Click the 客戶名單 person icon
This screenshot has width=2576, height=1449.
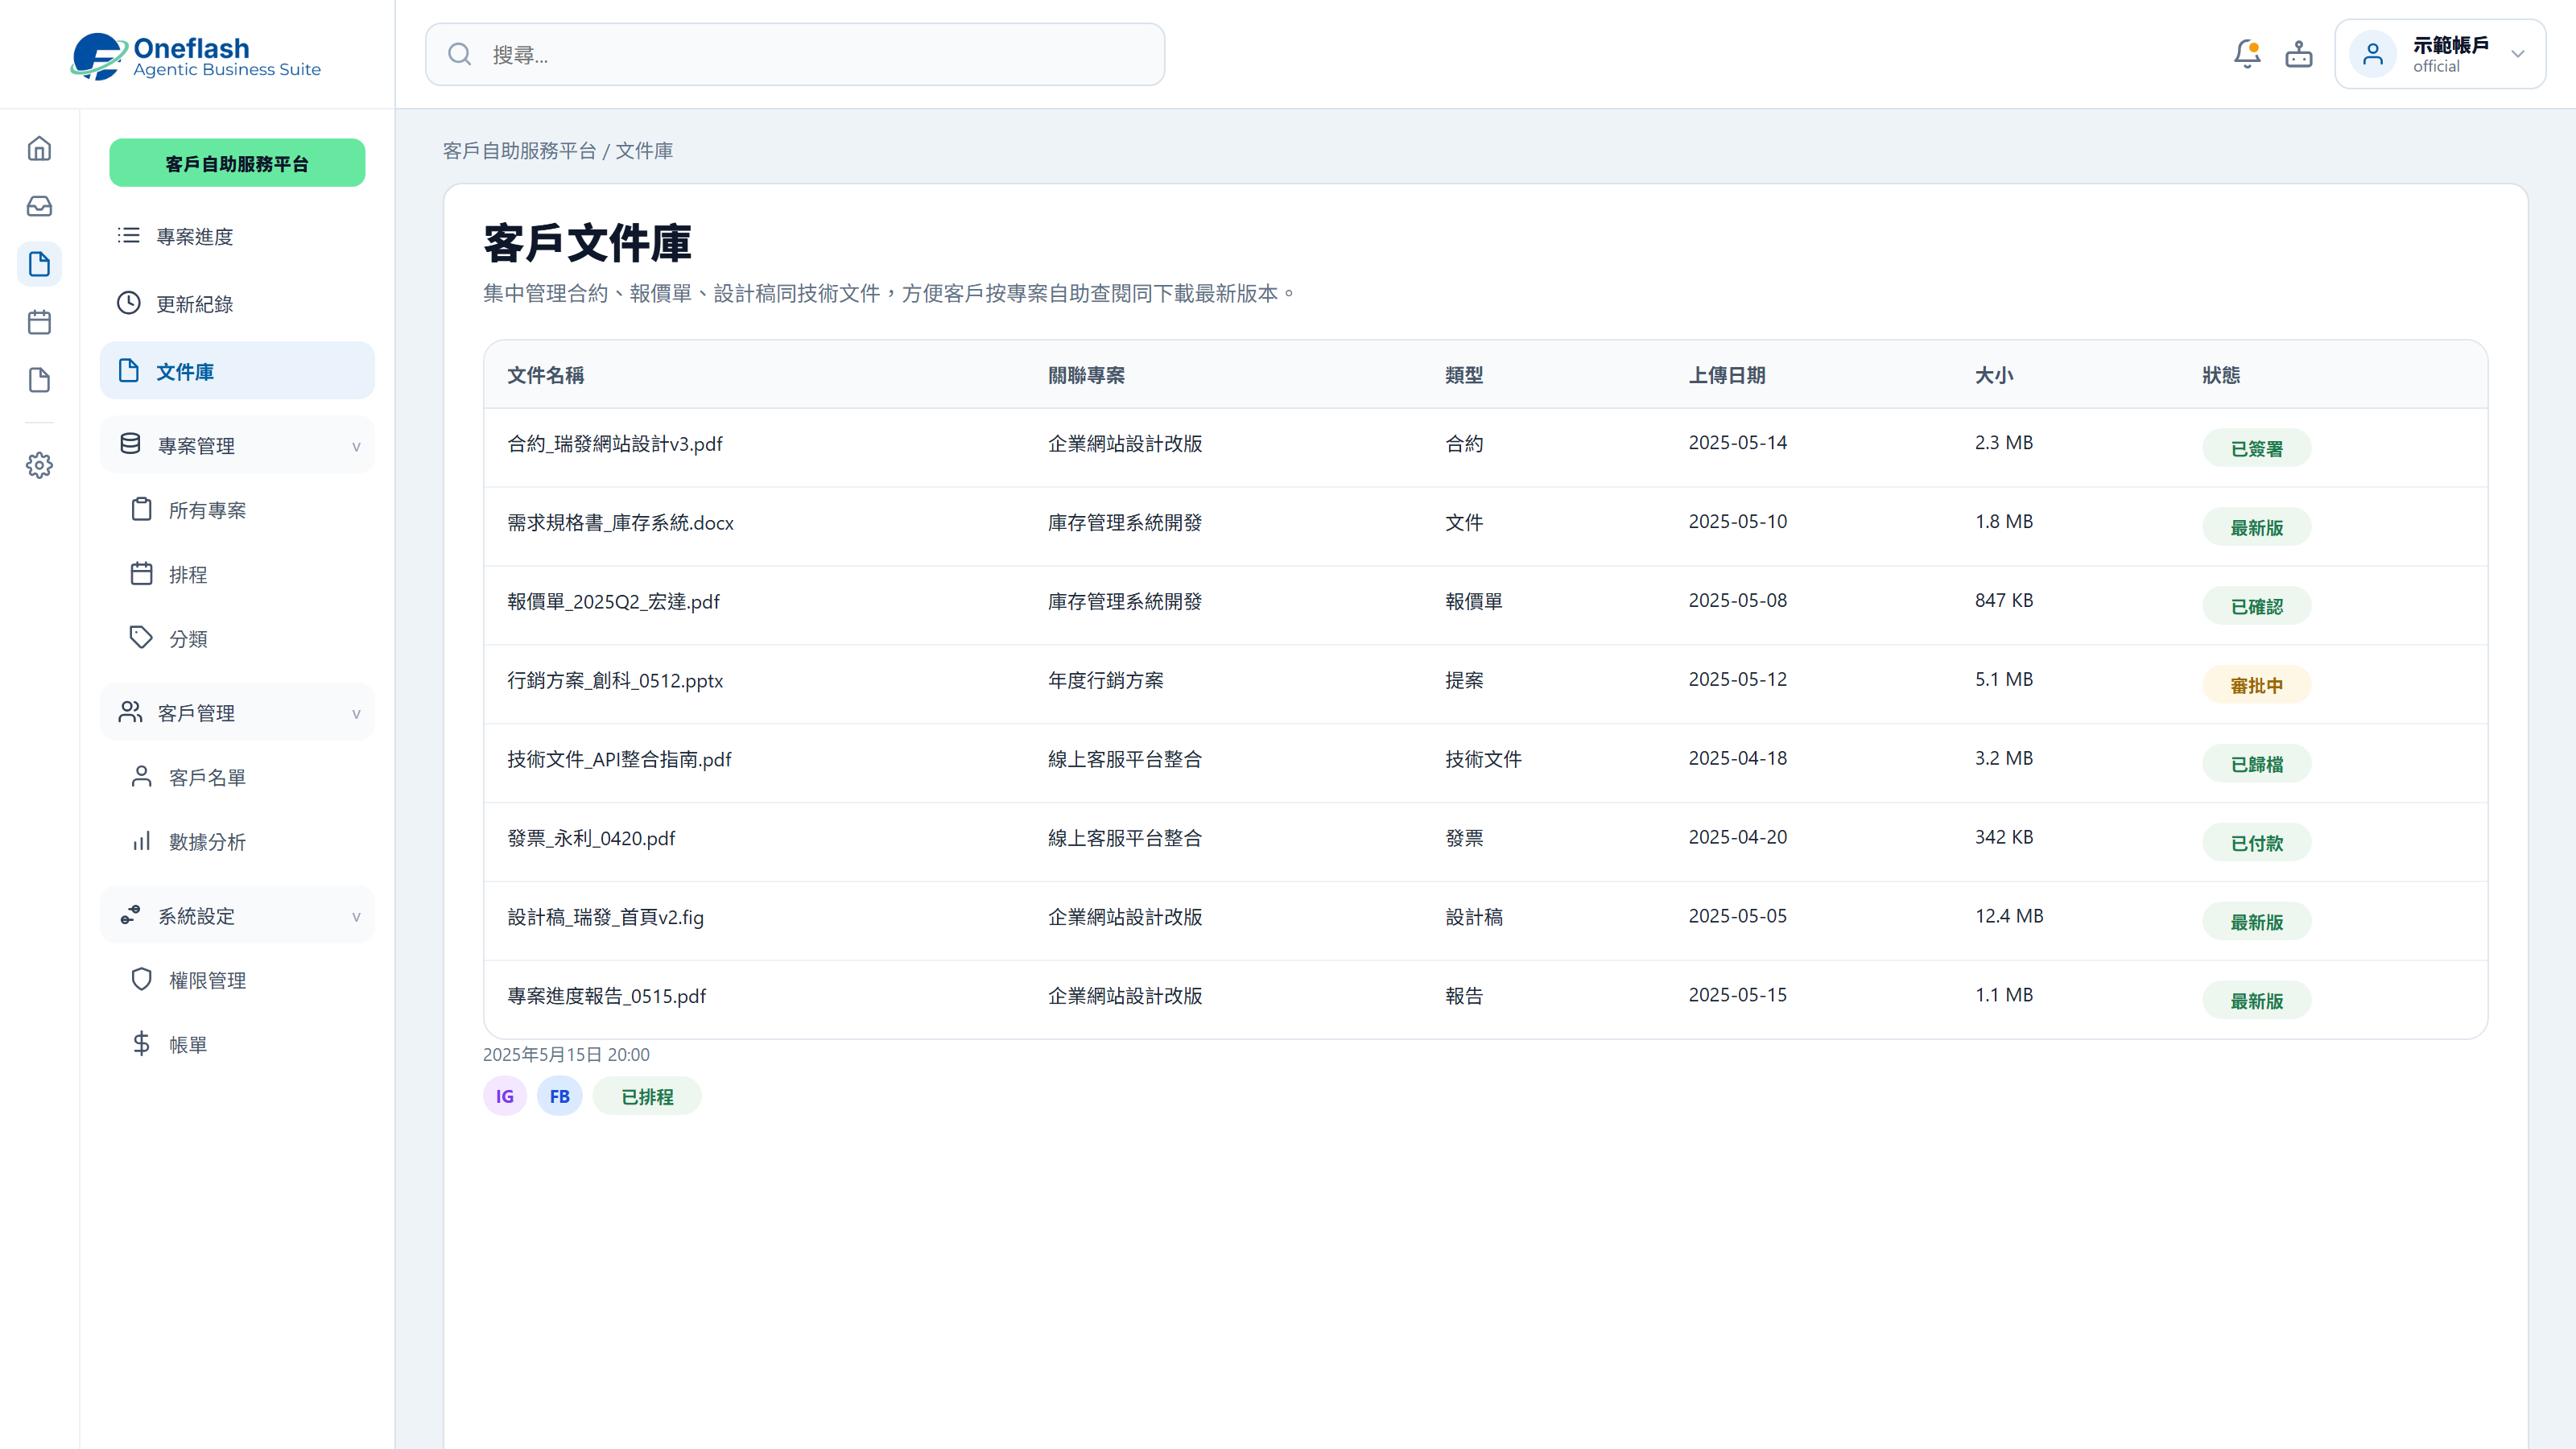tap(142, 776)
